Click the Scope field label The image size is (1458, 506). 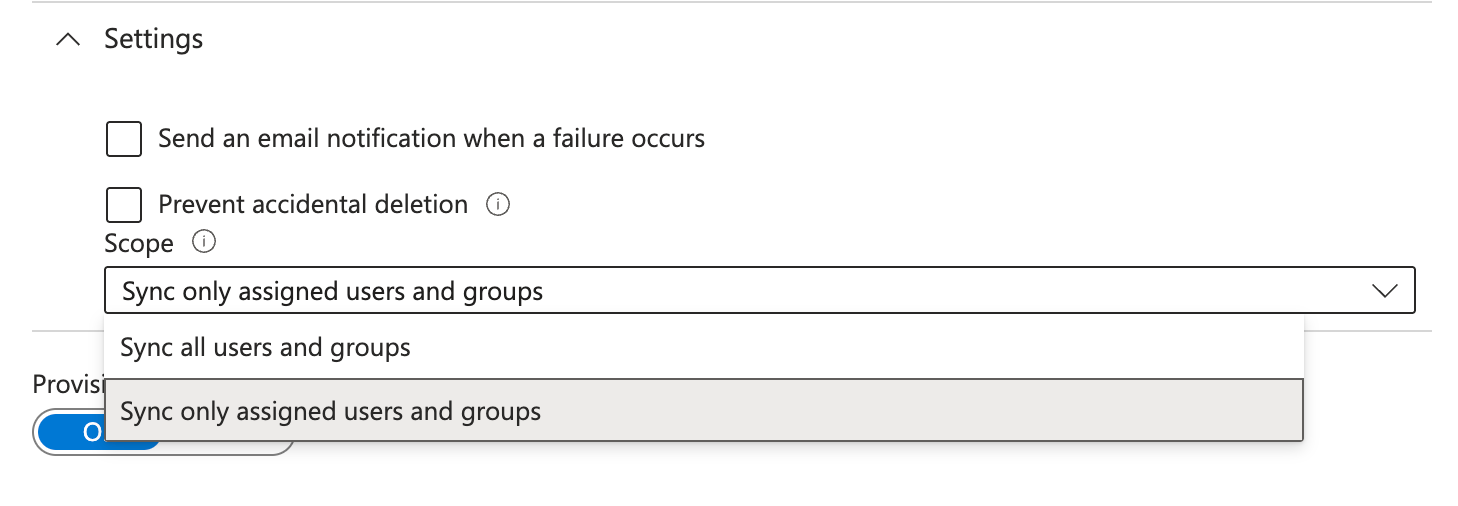click(139, 243)
